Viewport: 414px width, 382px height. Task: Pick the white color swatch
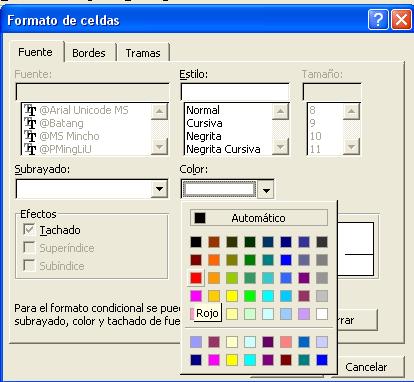point(322,314)
